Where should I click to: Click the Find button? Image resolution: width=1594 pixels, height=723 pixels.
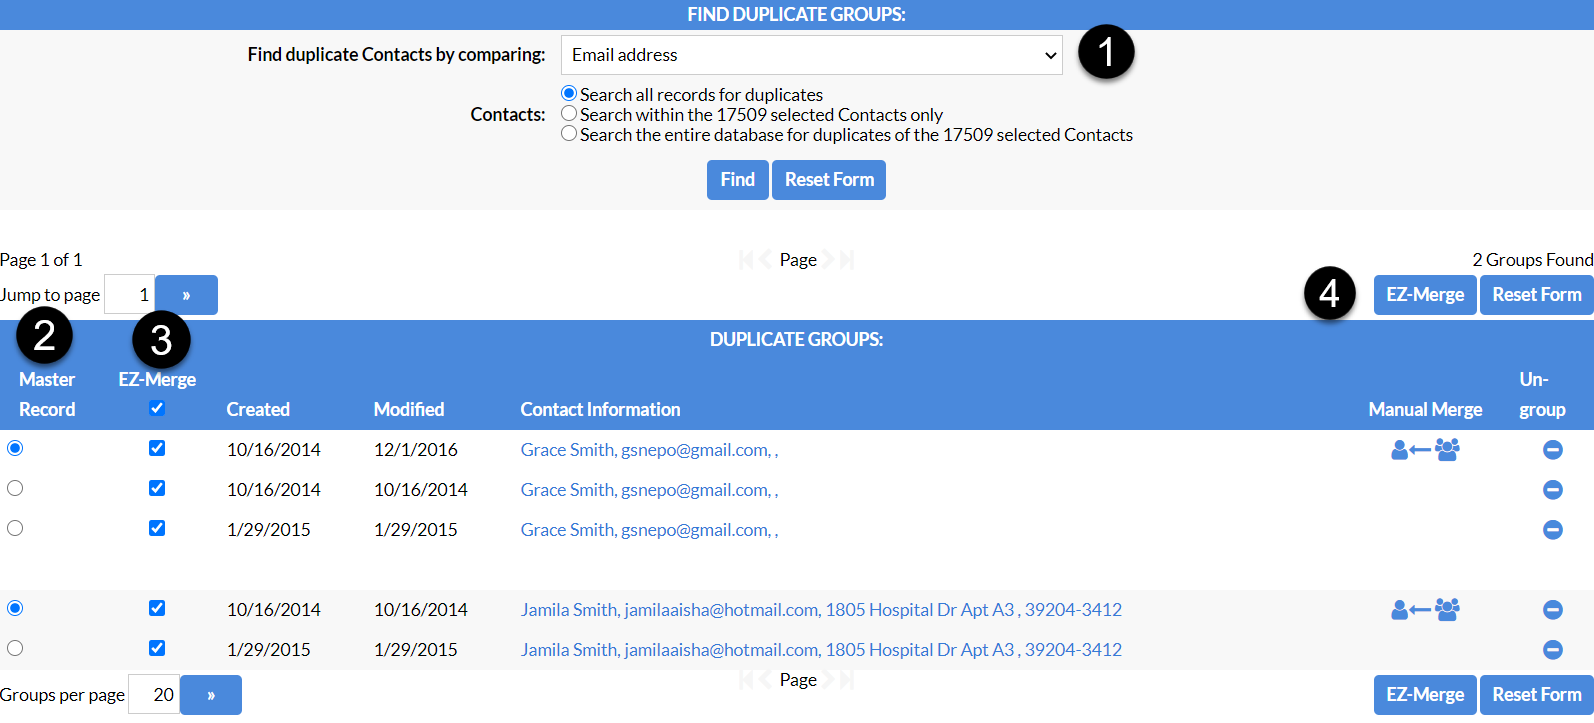tap(737, 180)
